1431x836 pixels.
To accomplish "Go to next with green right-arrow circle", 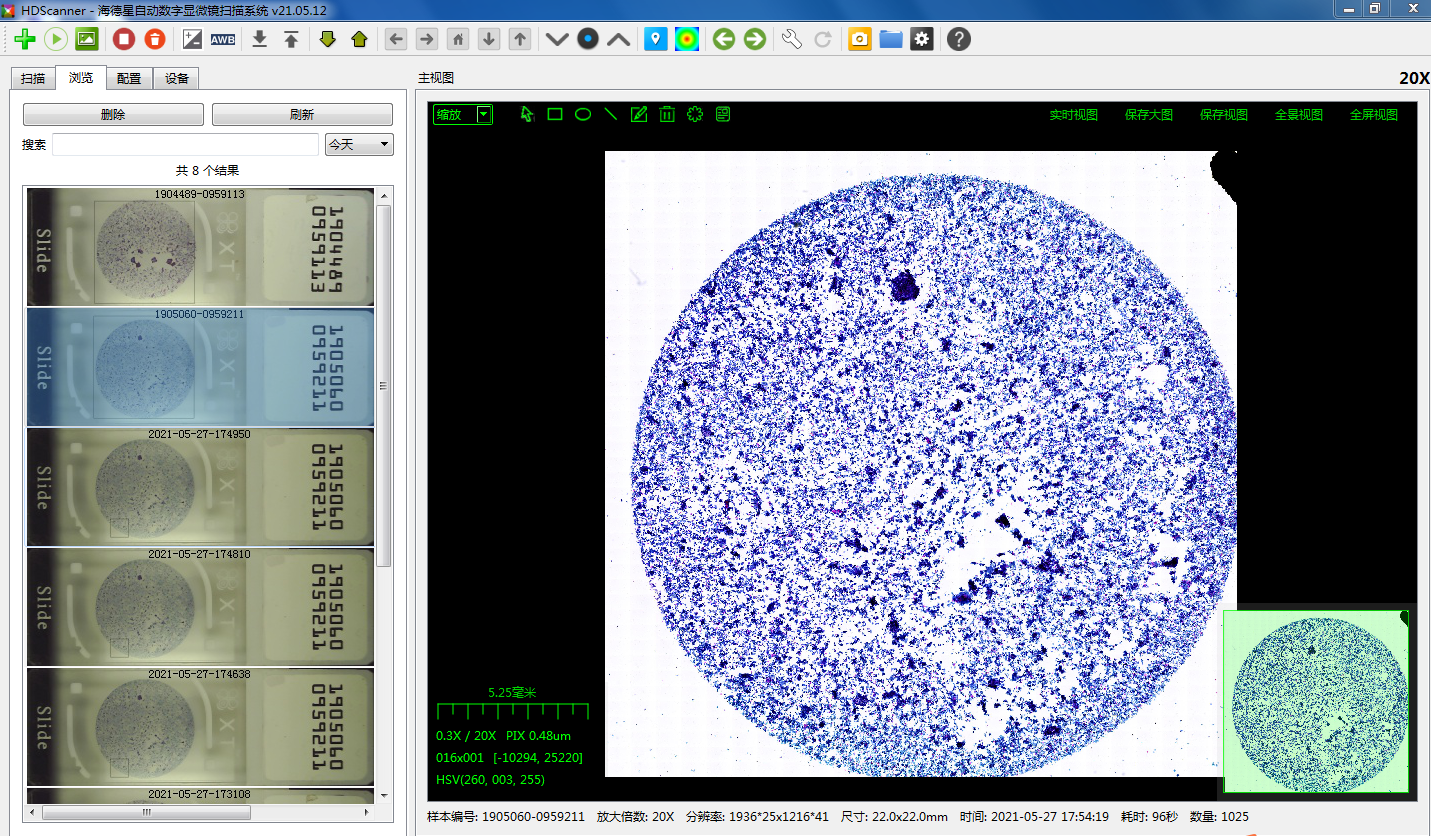I will pos(755,39).
